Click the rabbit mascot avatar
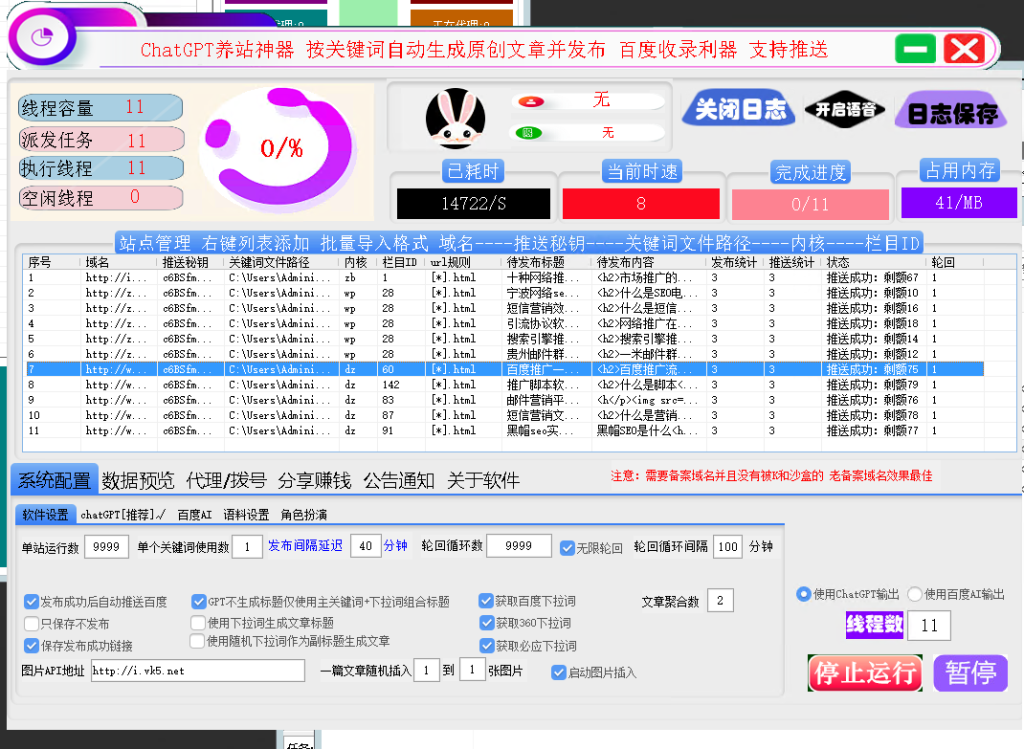The image size is (1024, 749). pyautogui.click(x=456, y=119)
